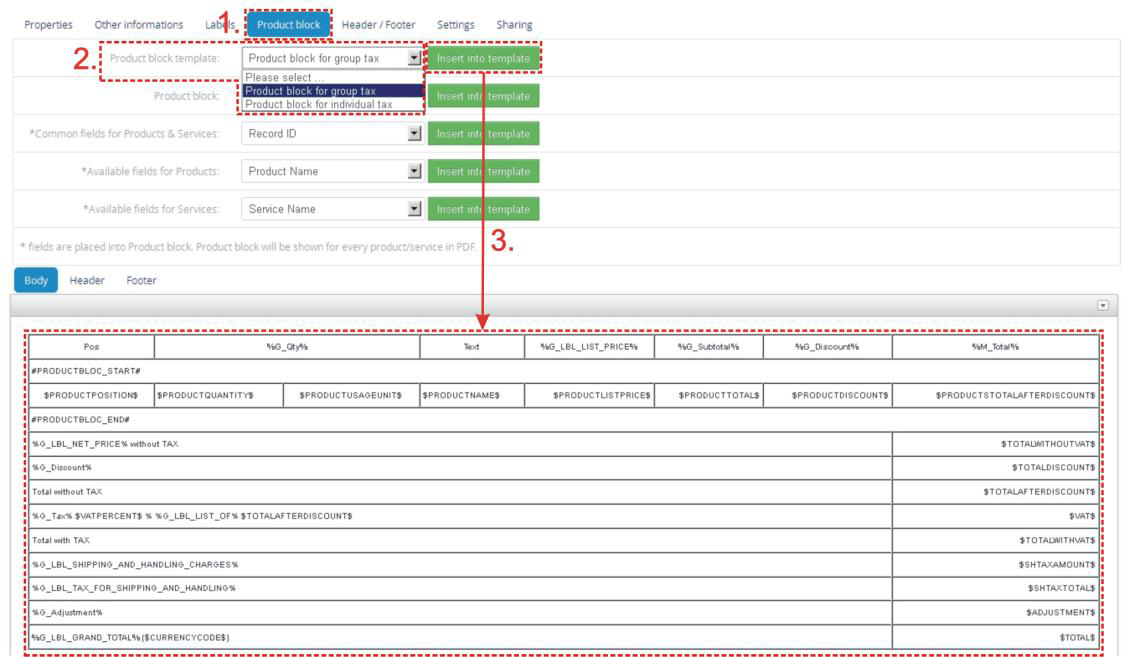
Task: Click the %G_LBL_LIST_PRICE% header cell
Action: pos(589,347)
